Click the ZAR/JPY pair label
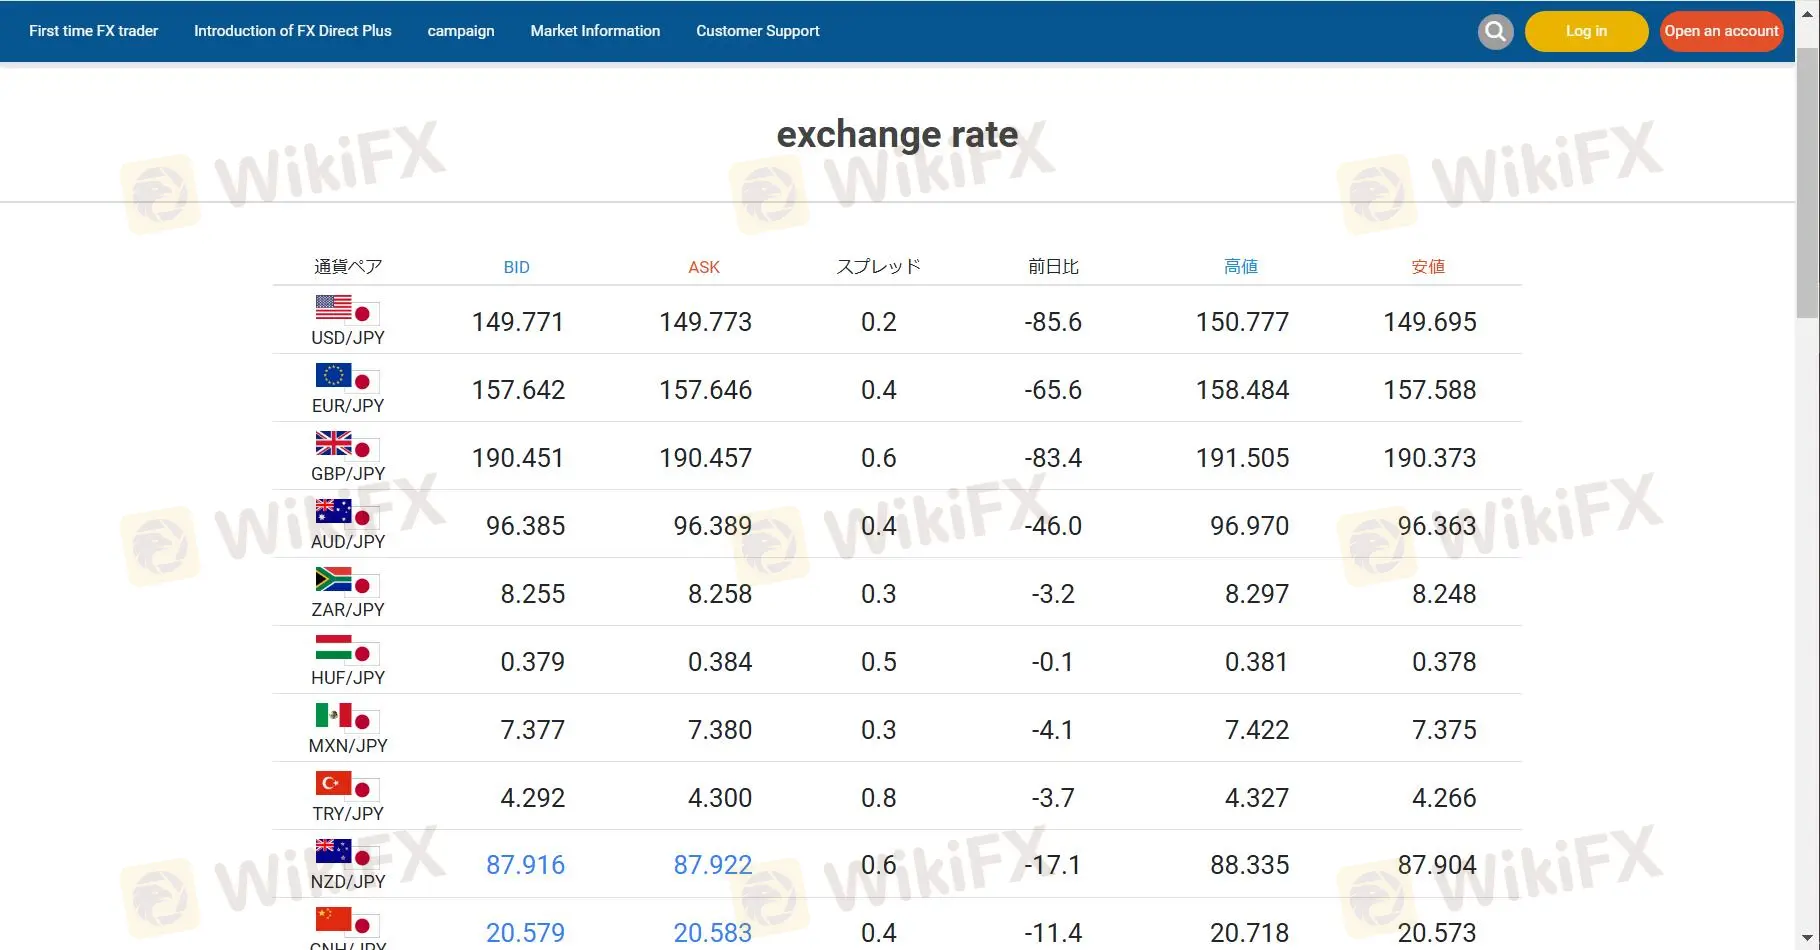Viewport: 1820px width, 950px height. click(x=348, y=610)
